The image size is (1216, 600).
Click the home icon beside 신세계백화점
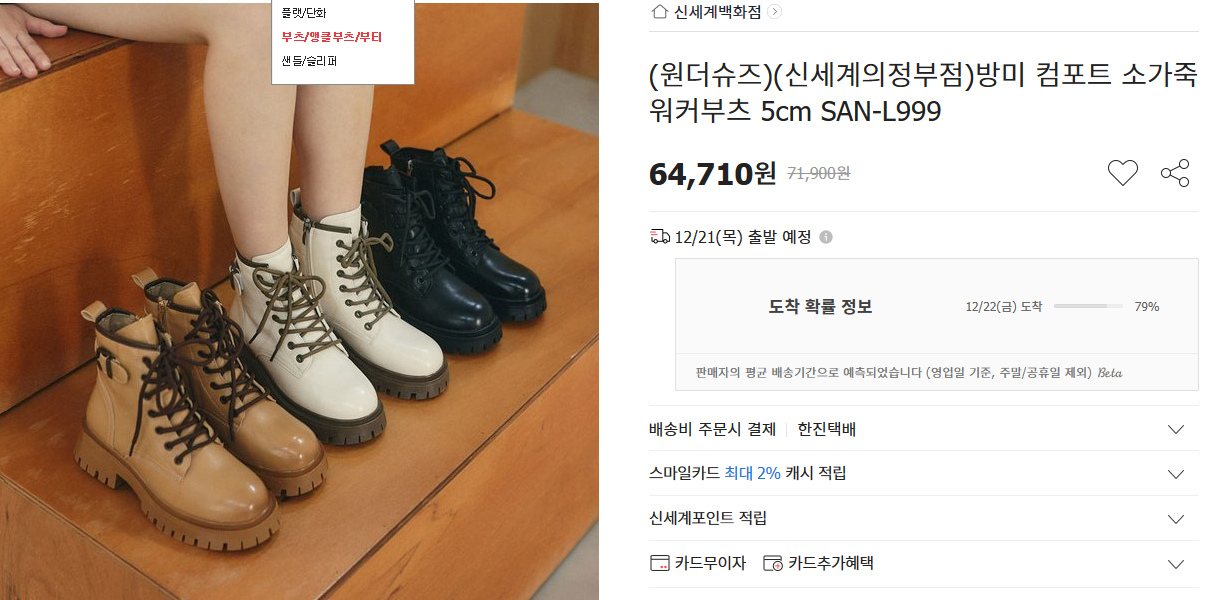point(659,12)
